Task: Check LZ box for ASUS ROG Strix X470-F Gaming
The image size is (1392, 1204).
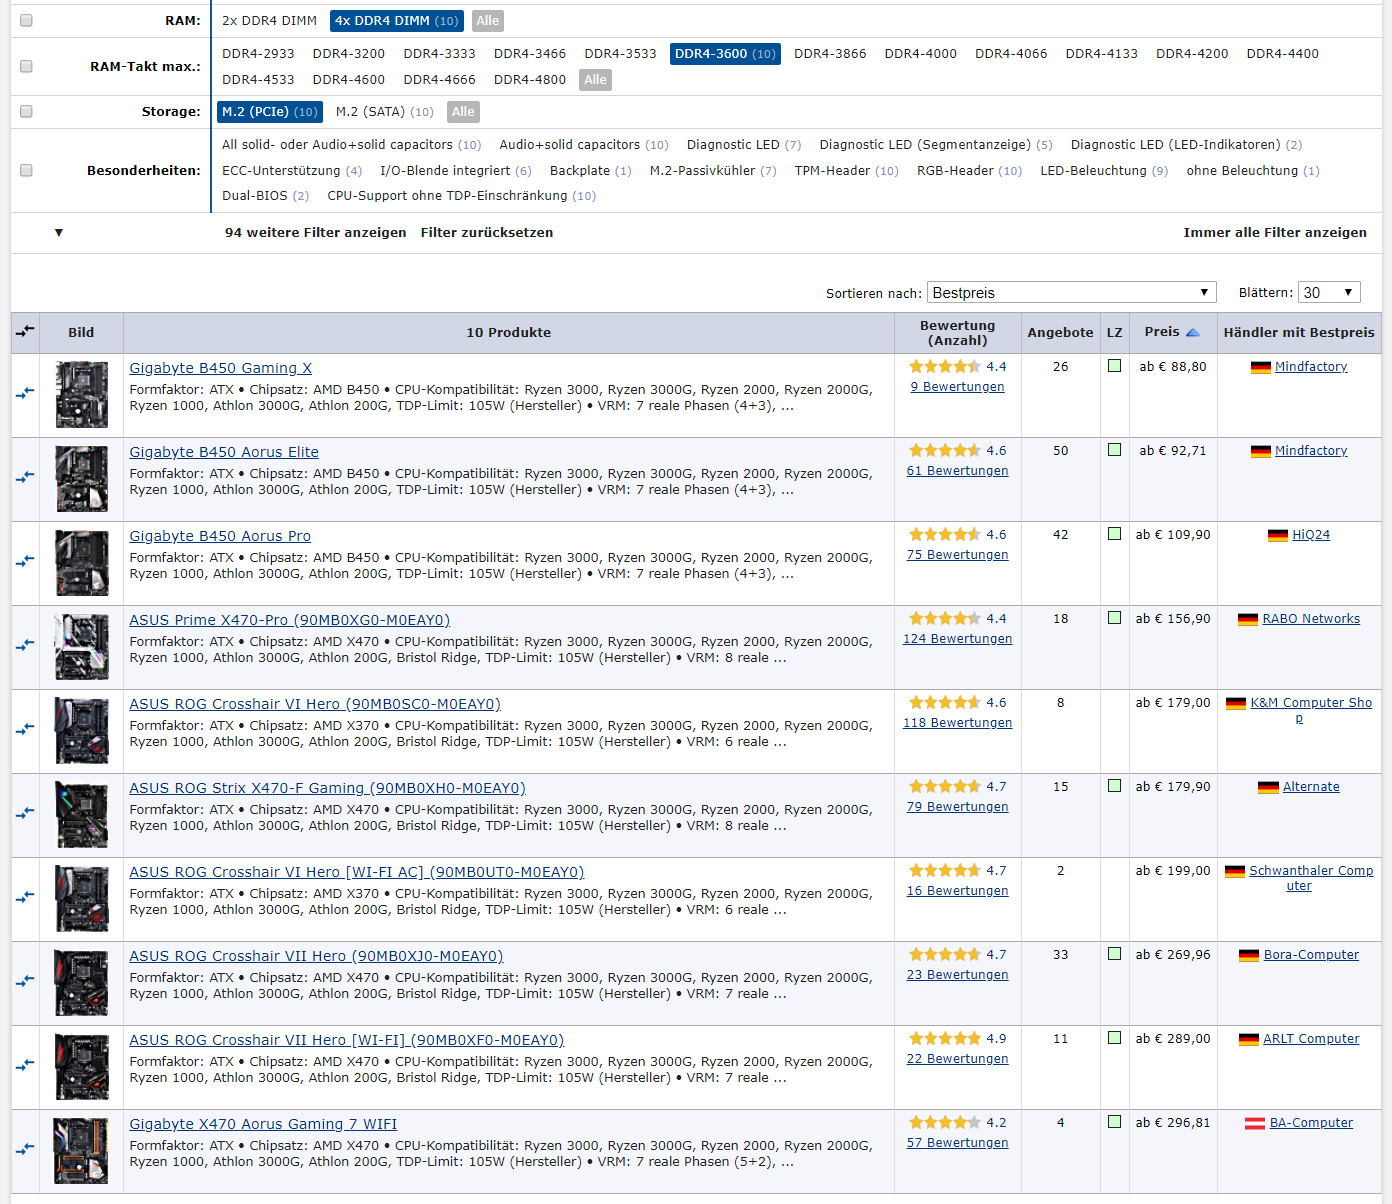Action: [1114, 786]
